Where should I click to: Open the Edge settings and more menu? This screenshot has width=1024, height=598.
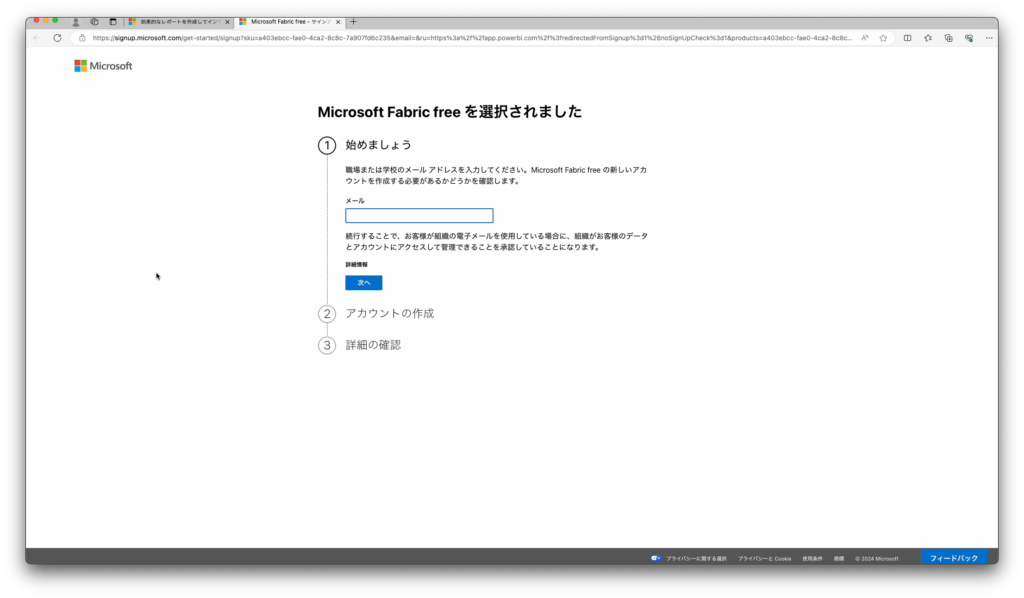987,38
